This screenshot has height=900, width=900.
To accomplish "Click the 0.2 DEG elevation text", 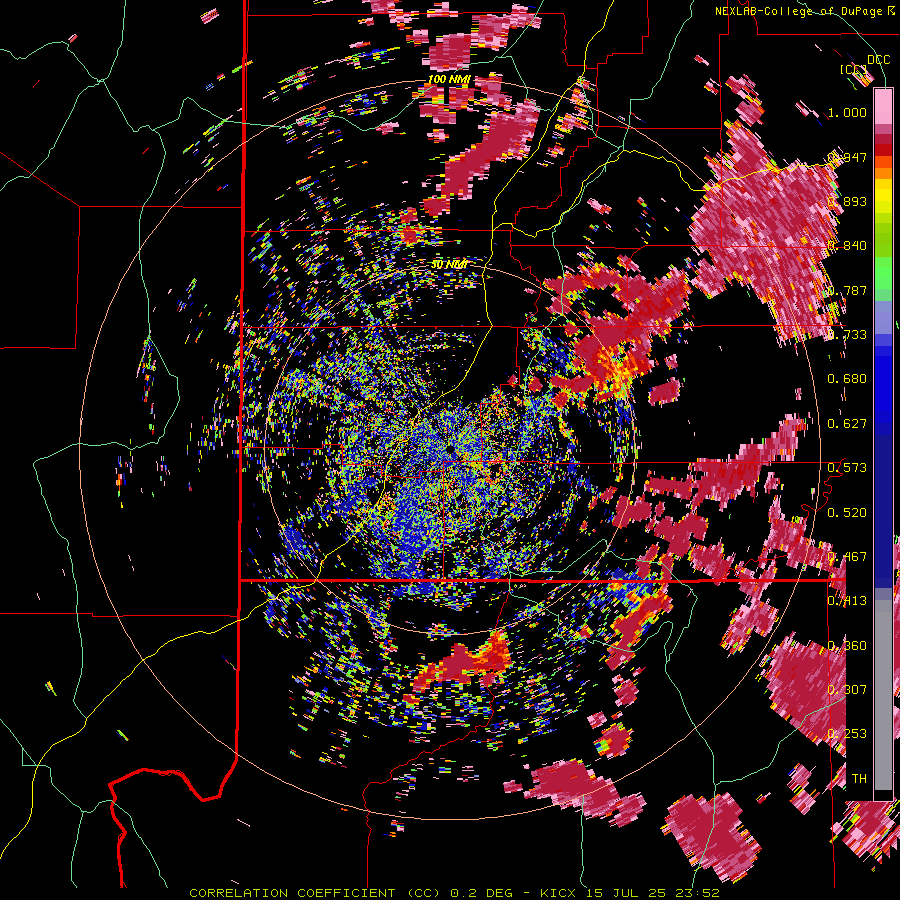I will 481,893.
